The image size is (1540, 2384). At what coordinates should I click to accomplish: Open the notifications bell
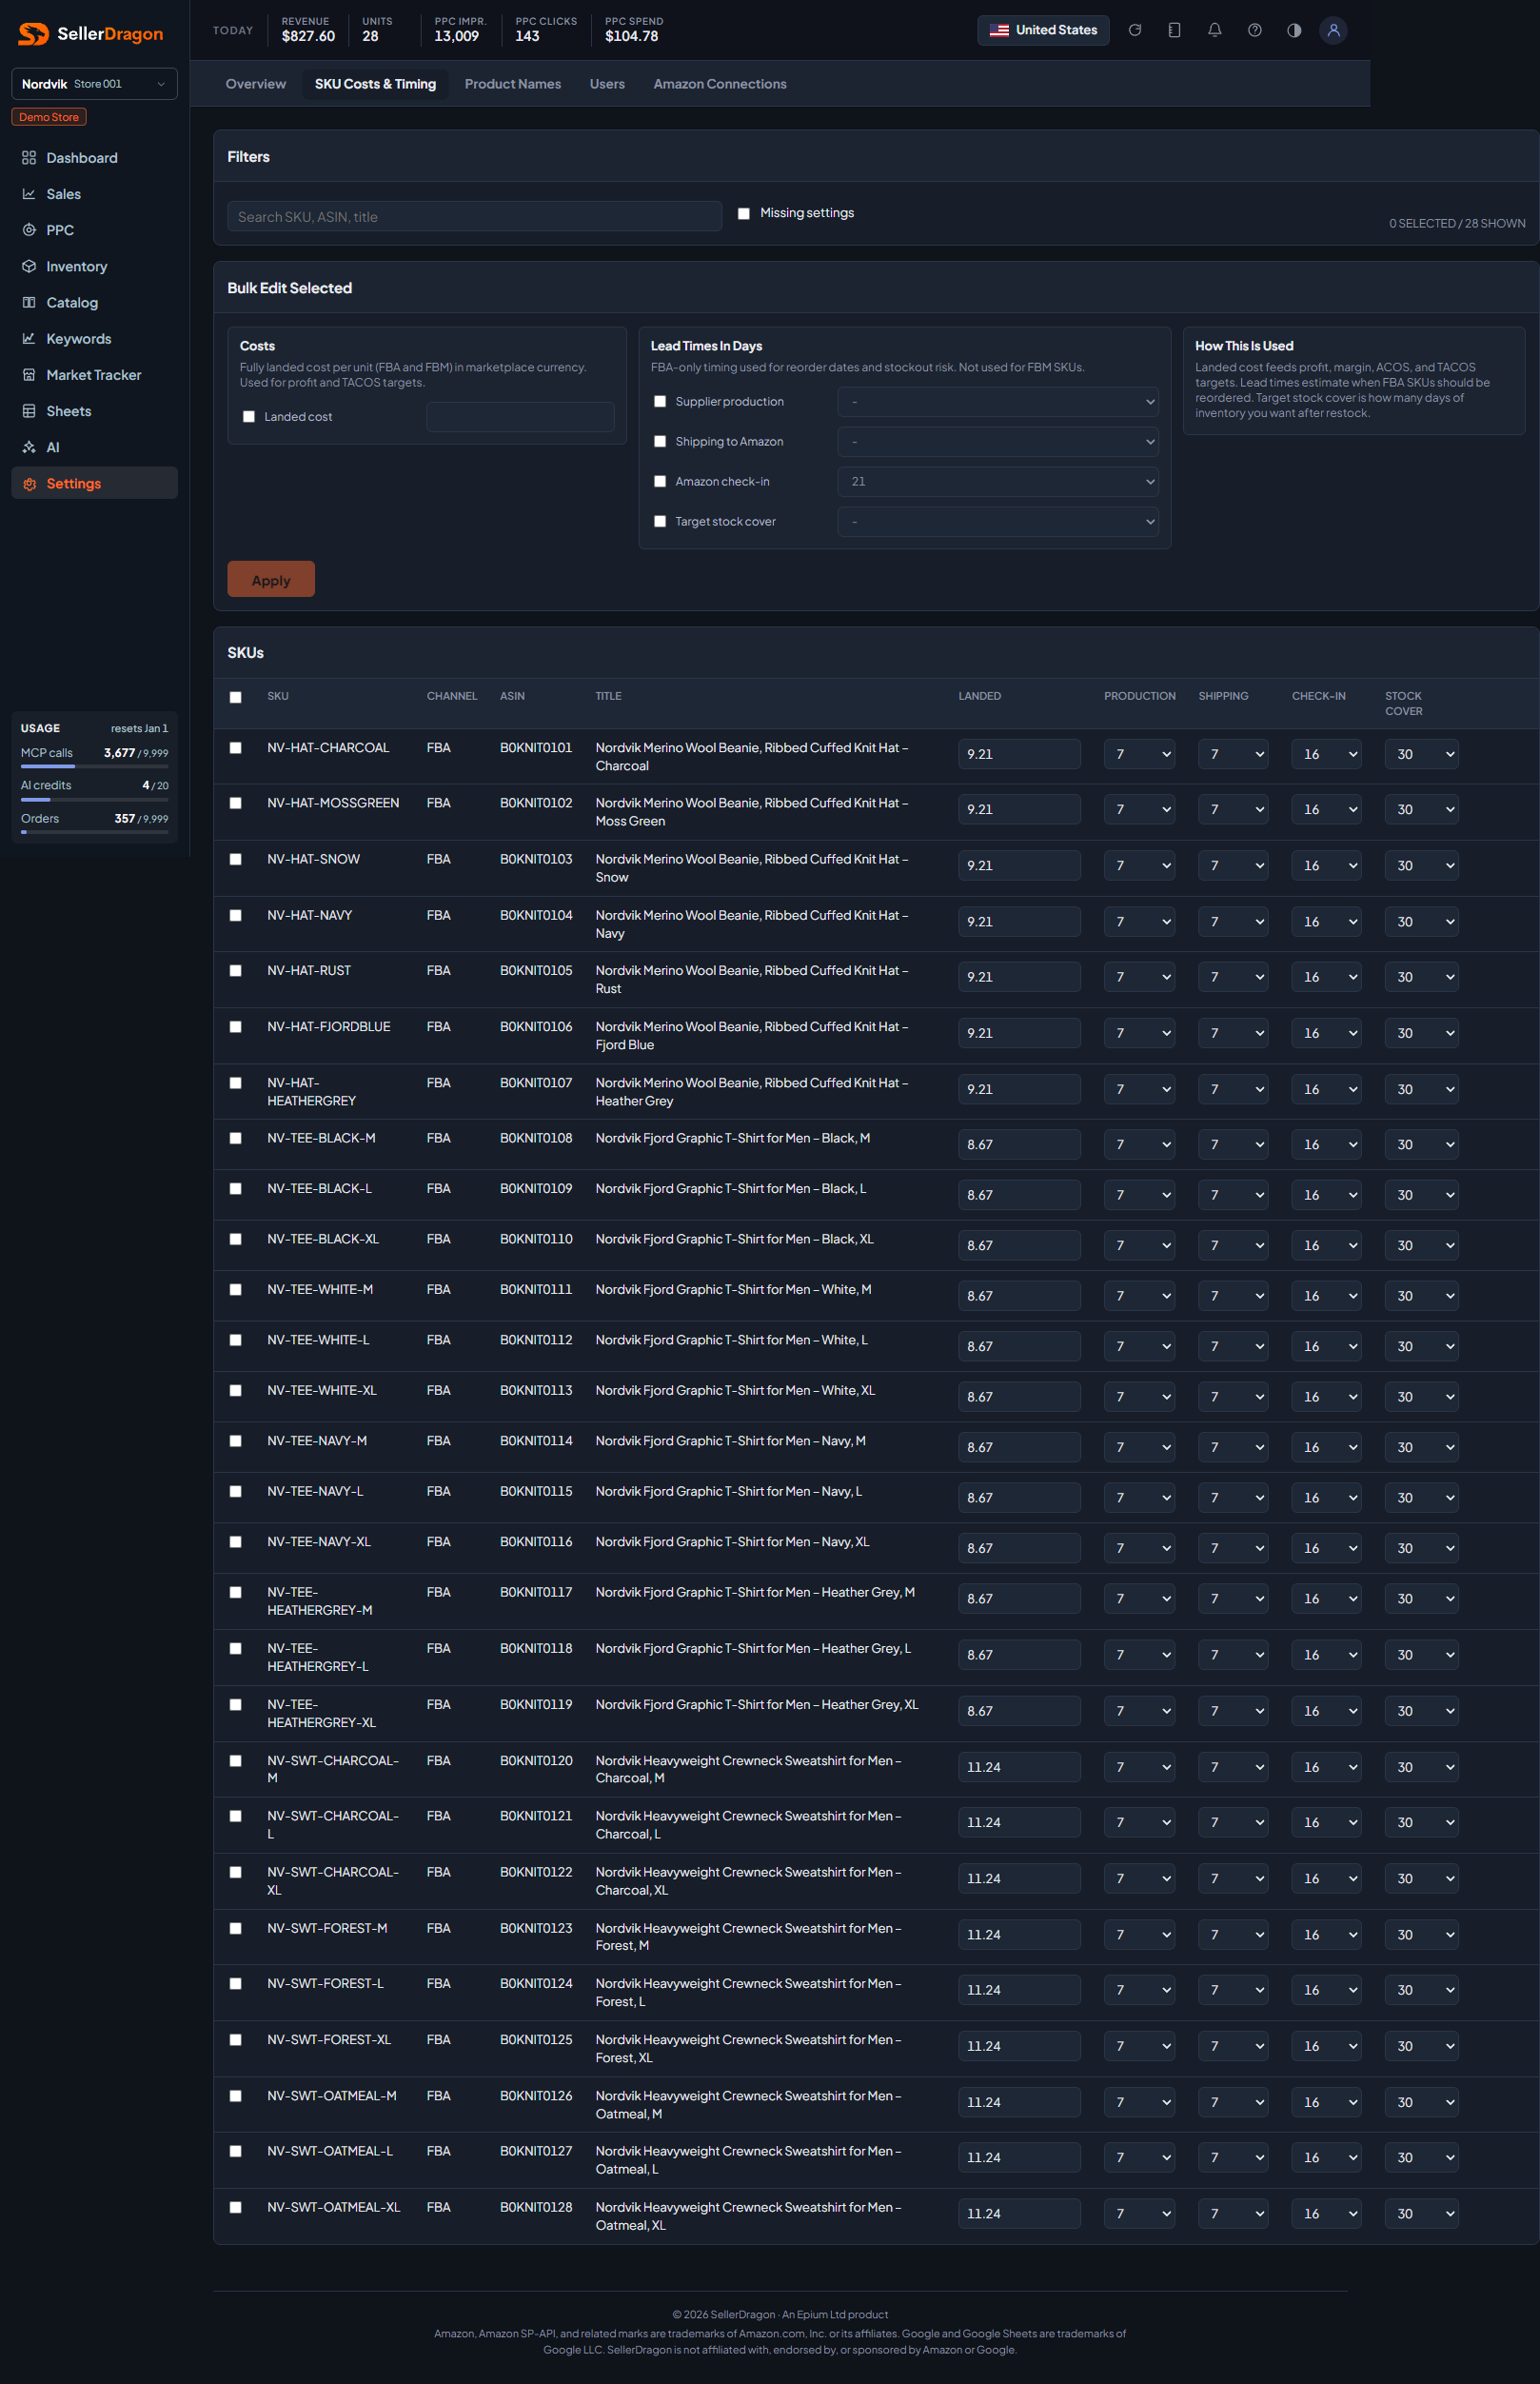point(1214,30)
